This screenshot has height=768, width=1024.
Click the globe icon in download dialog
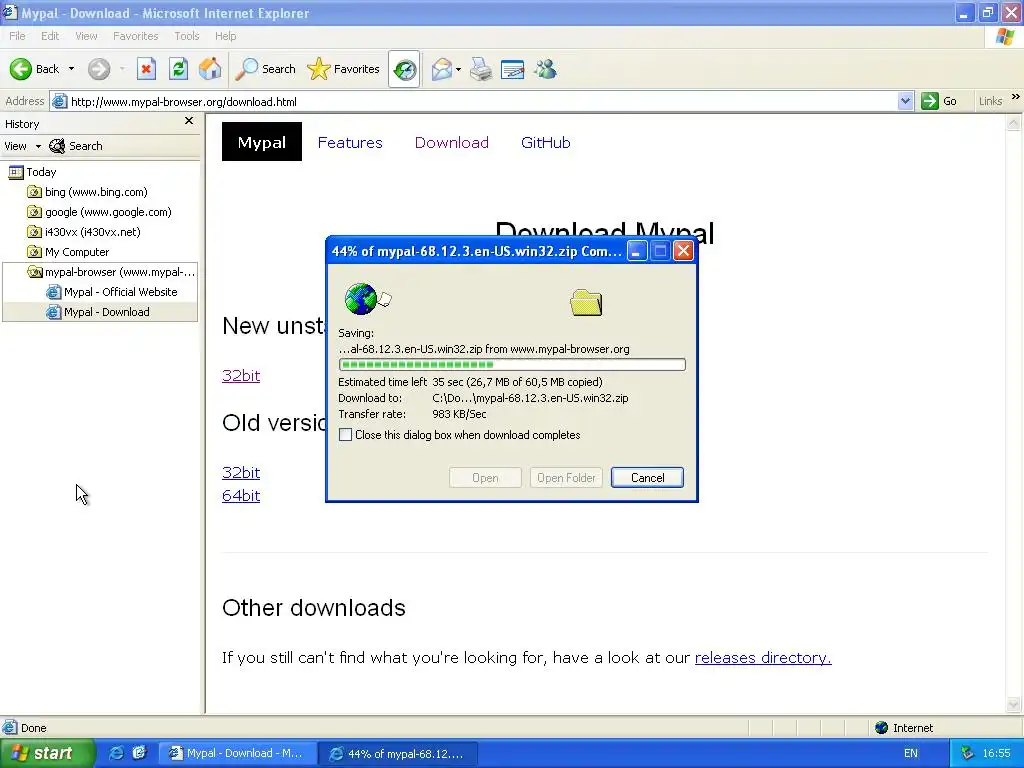361,299
